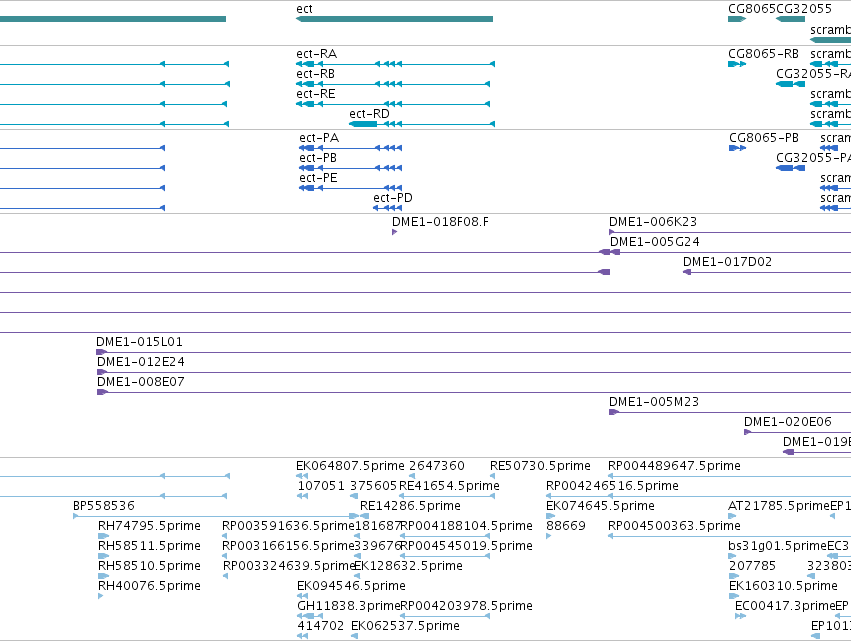Viewport: 851px width, 641px height.
Task: Click the RP004489647.5prime EST label
Action: [x=674, y=466]
